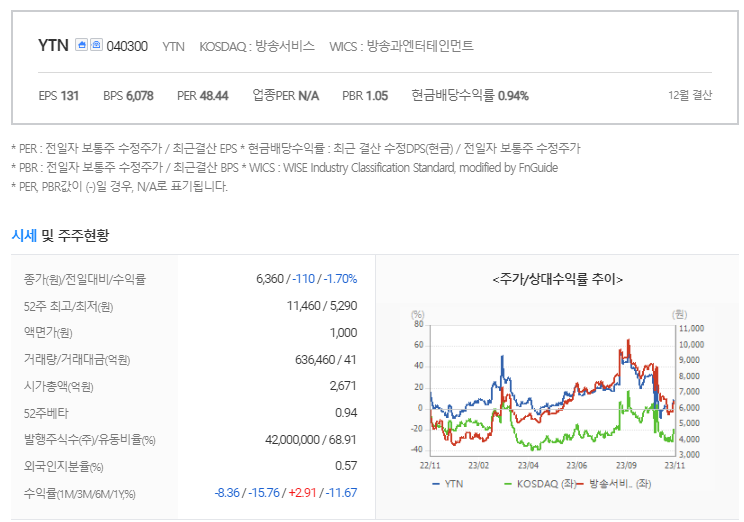Click the beta value 0.94 in table
744x522 pixels.
(x=346, y=413)
